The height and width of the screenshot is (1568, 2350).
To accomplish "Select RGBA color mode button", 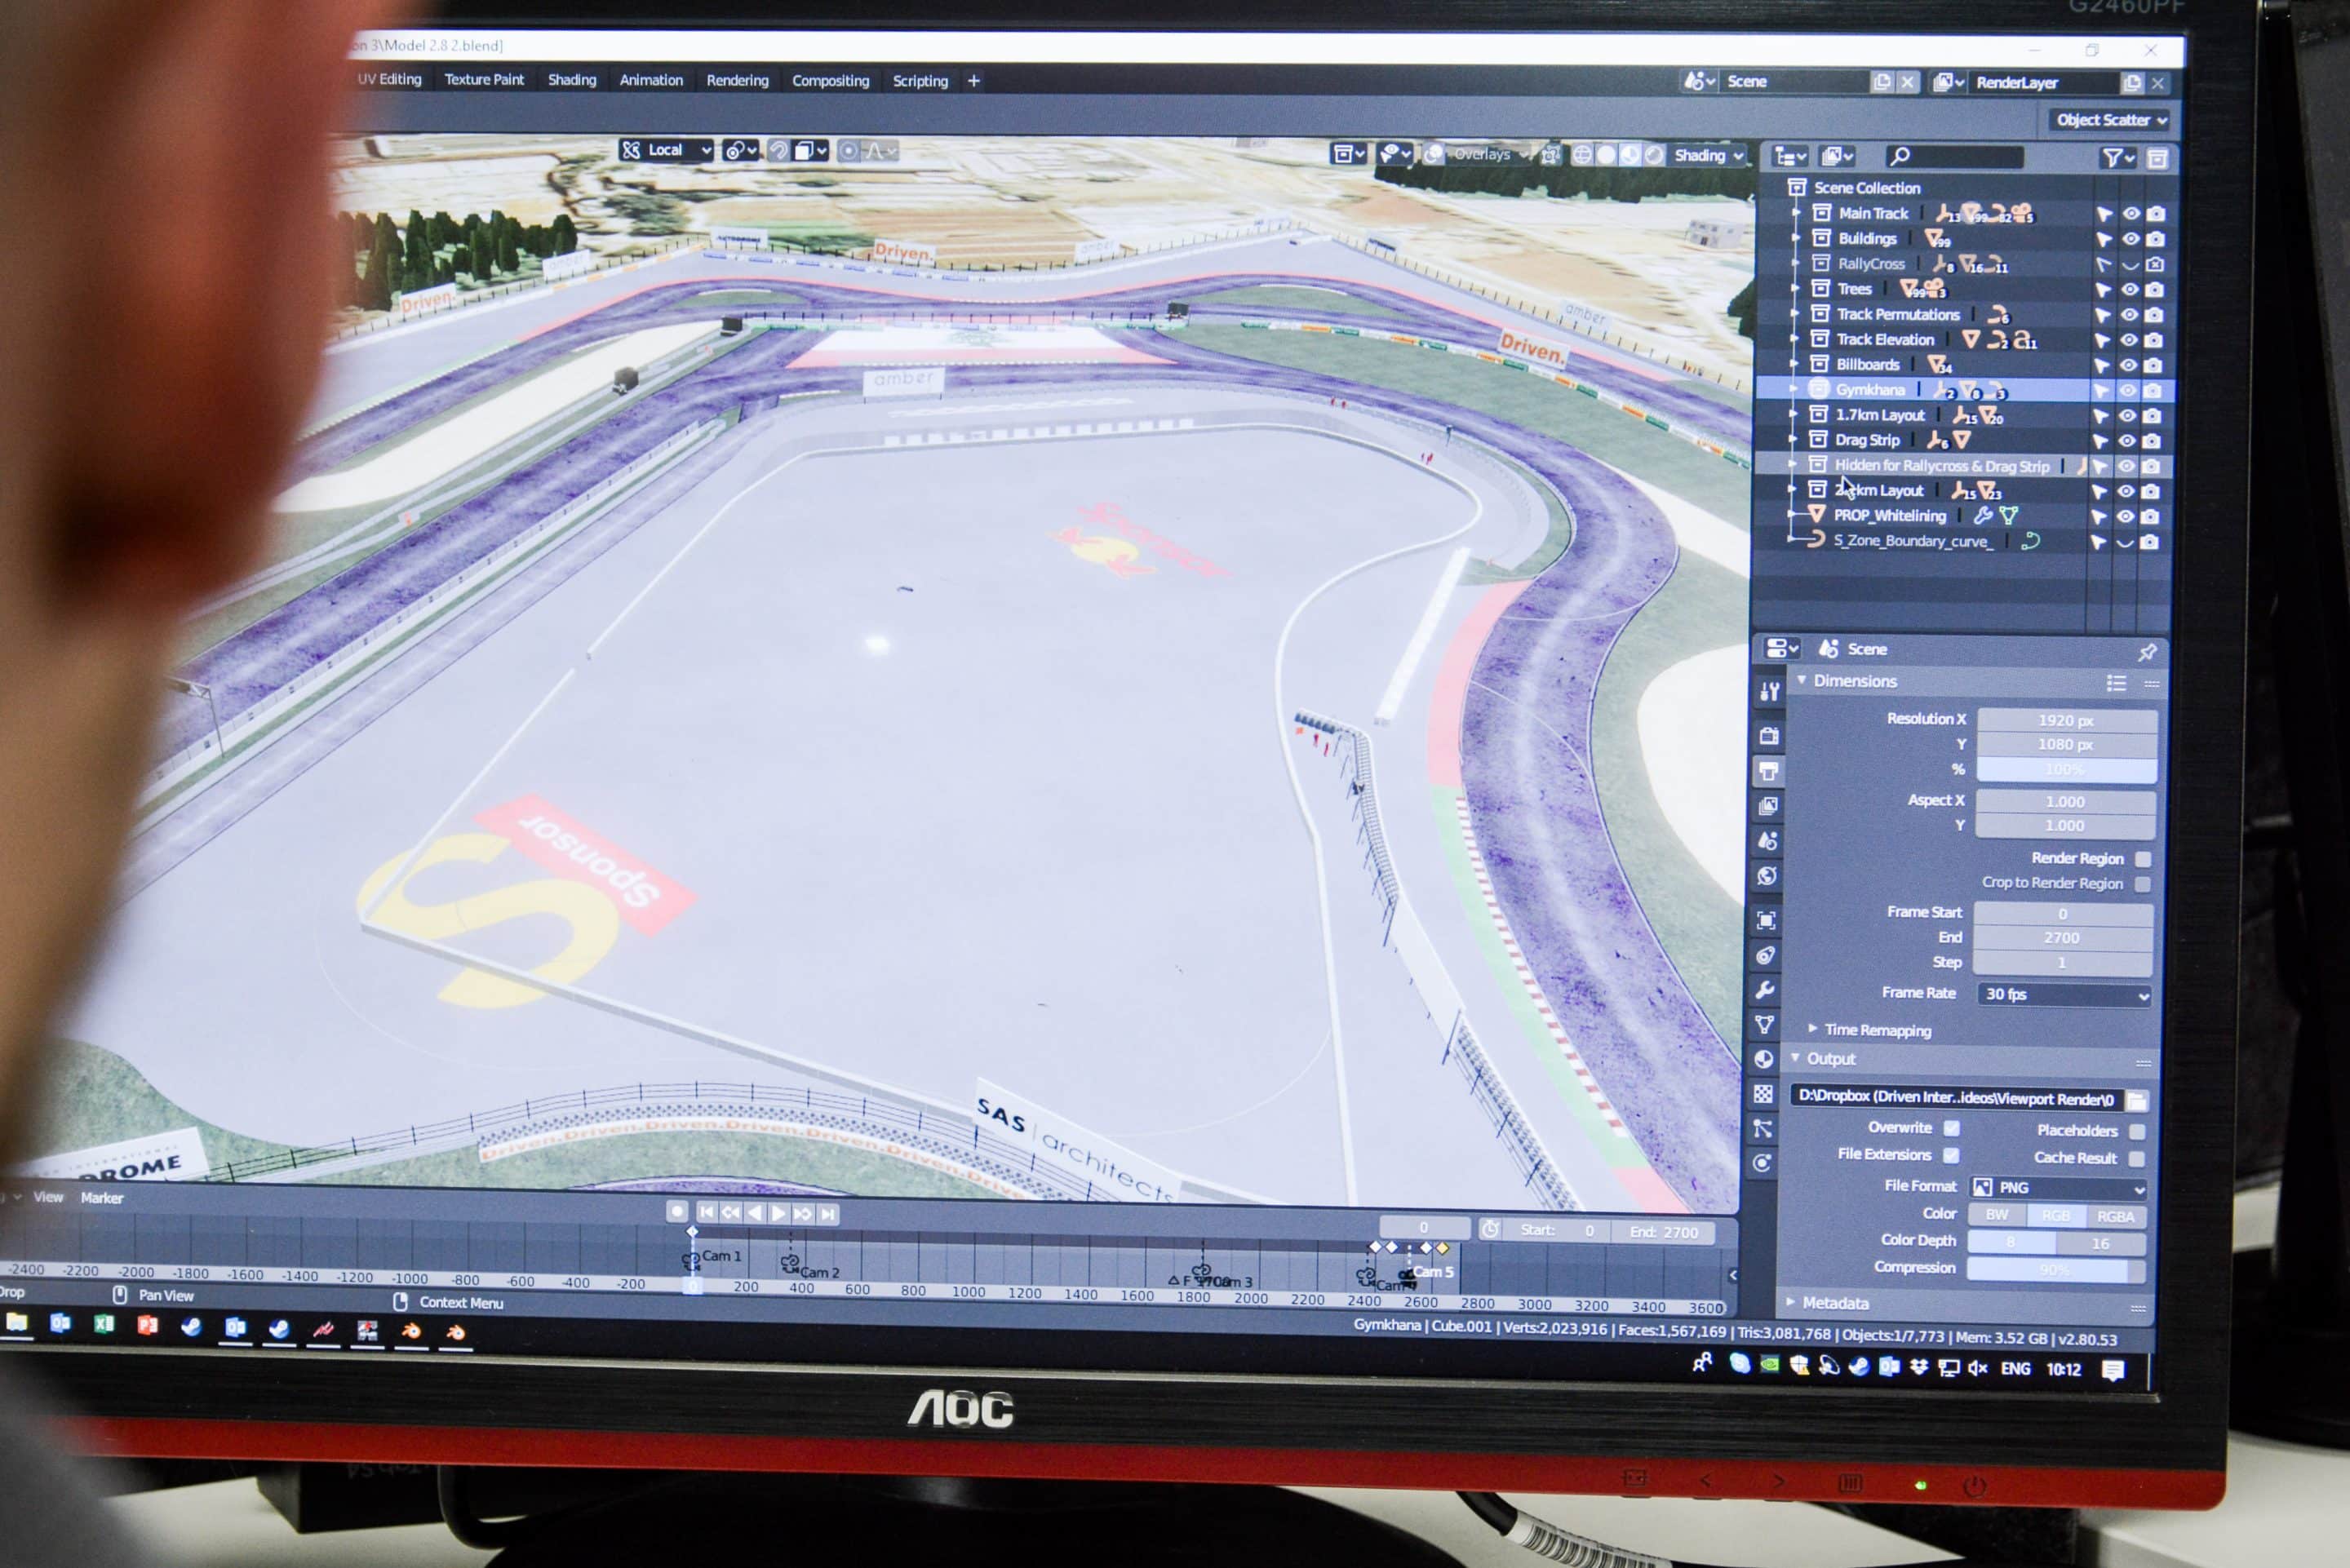I will click(2115, 1216).
